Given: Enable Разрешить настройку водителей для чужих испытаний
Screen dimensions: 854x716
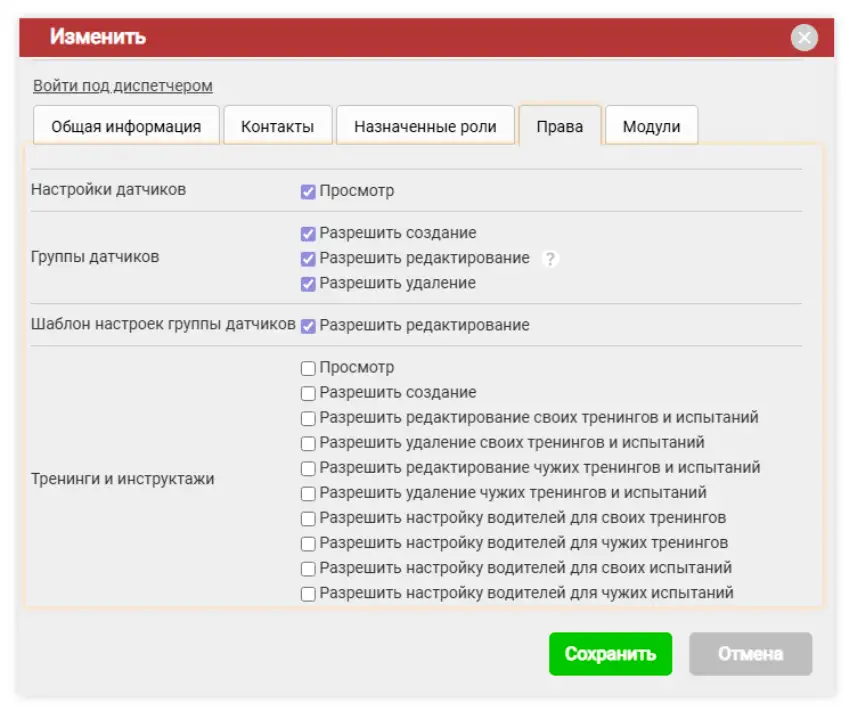Looking at the screenshot, I should tap(308, 592).
